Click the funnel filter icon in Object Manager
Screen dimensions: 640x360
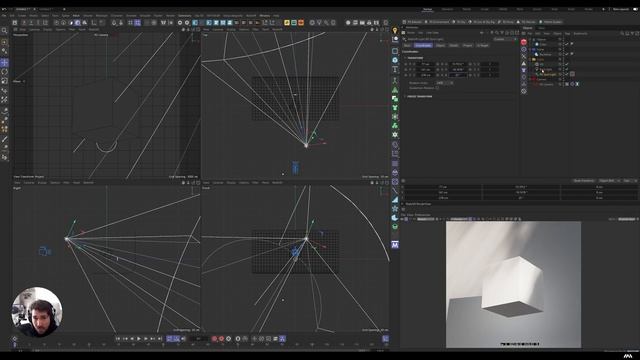pos(632,33)
